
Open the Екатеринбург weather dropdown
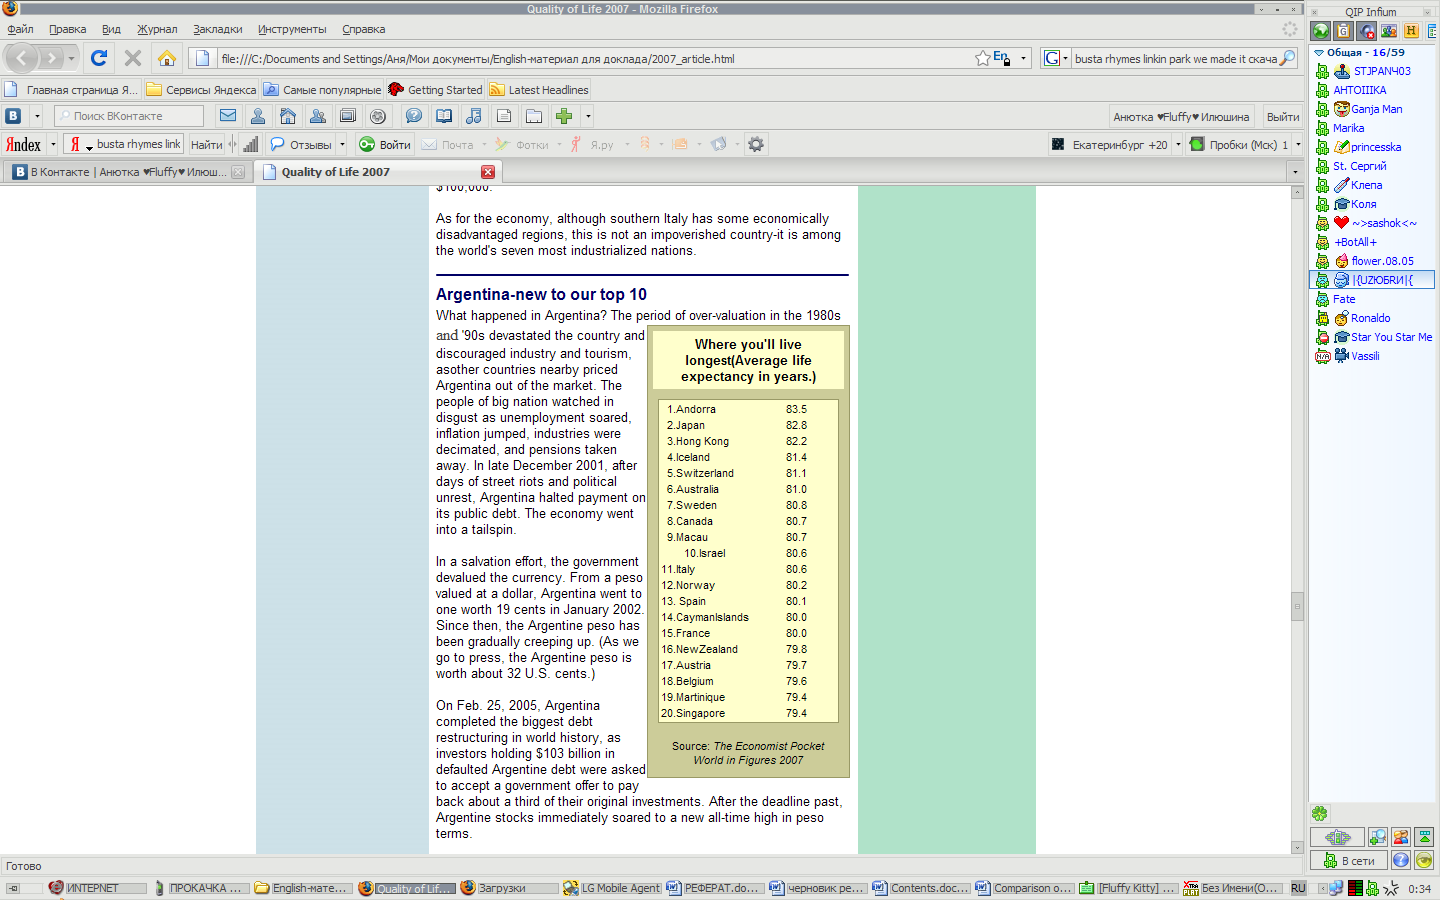1178,144
